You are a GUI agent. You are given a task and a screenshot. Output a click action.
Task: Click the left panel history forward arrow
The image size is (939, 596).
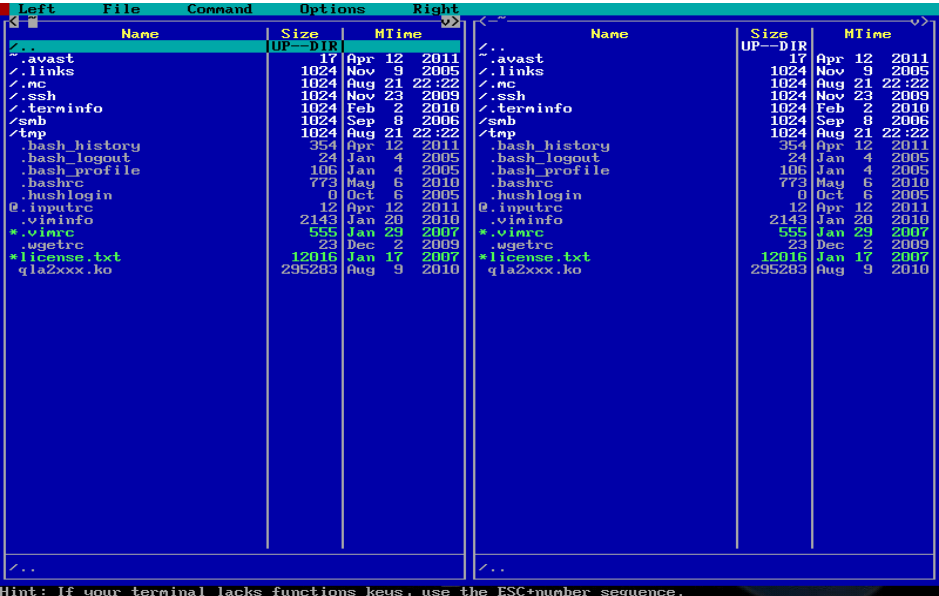pyautogui.click(x=455, y=20)
